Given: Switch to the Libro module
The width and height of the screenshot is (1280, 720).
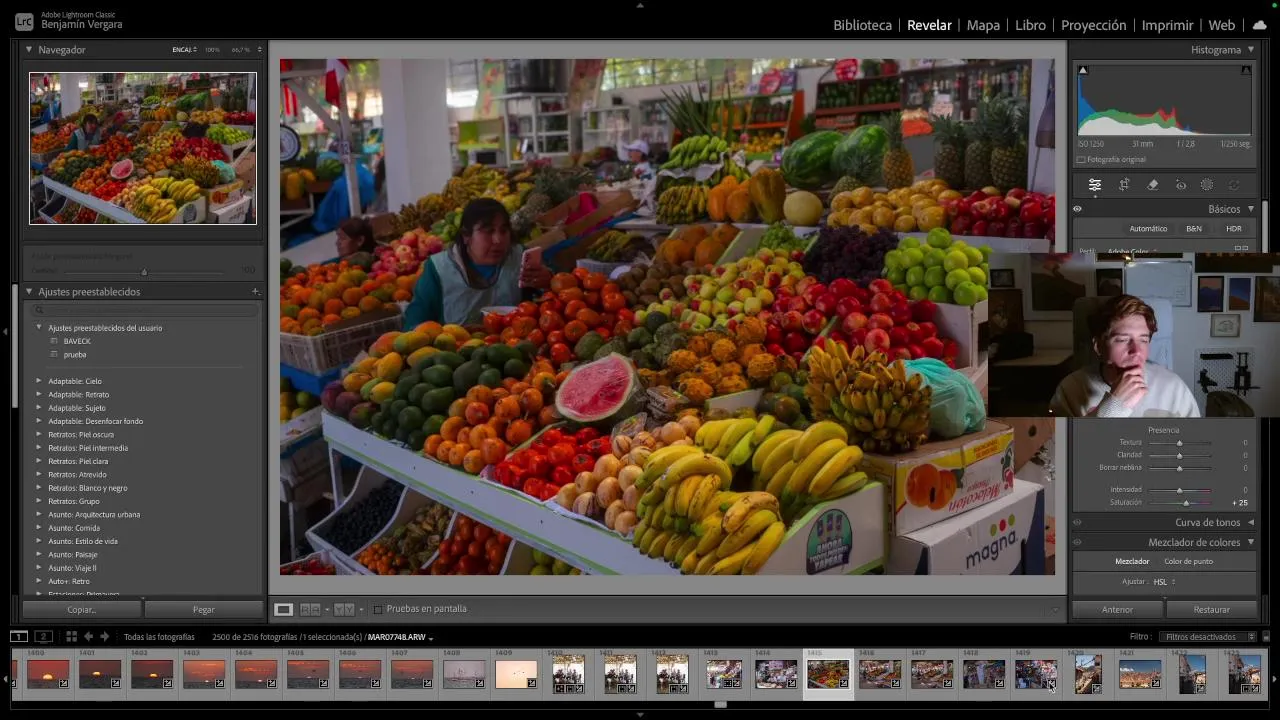Looking at the screenshot, I should point(1030,25).
